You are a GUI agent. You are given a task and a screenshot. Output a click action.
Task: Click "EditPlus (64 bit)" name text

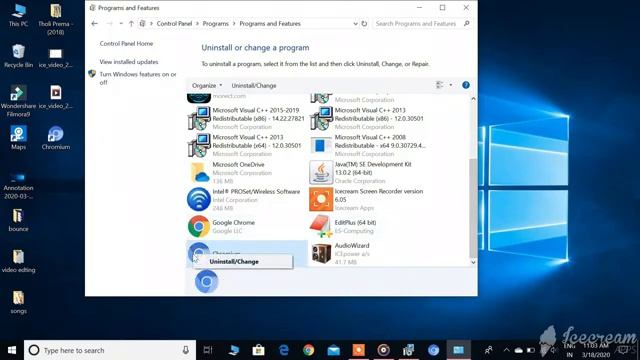355,222
